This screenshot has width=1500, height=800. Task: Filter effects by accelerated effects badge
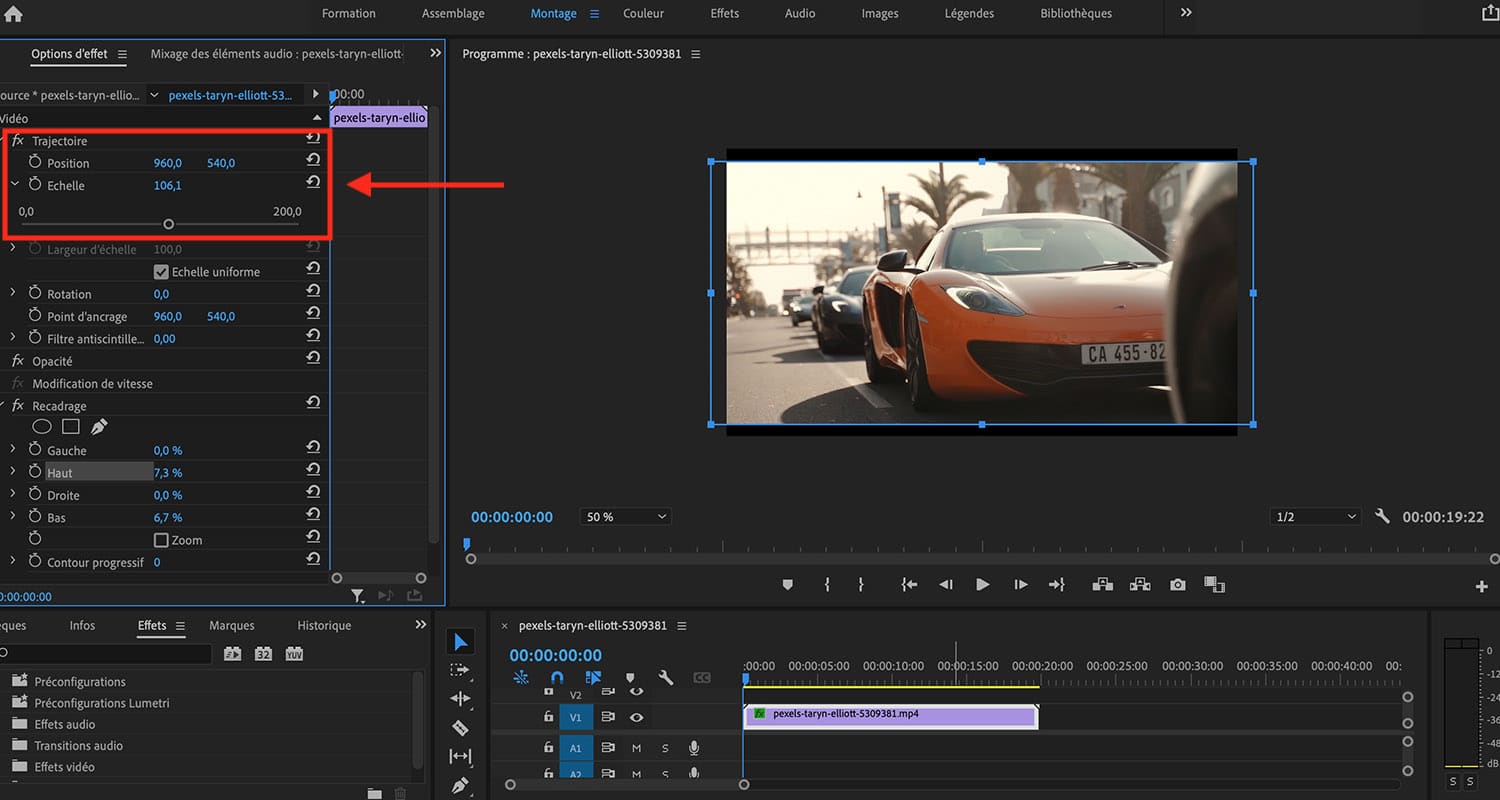(232, 654)
